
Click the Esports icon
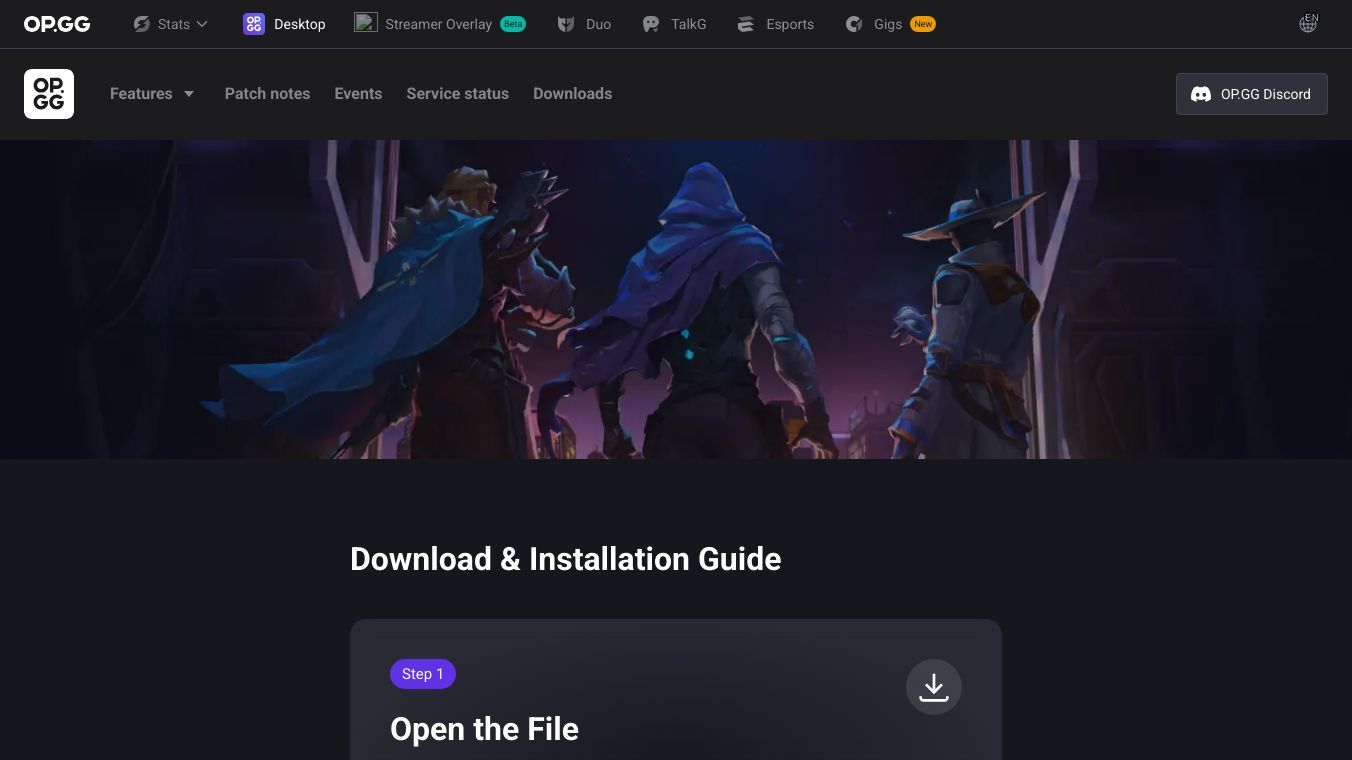(x=746, y=24)
